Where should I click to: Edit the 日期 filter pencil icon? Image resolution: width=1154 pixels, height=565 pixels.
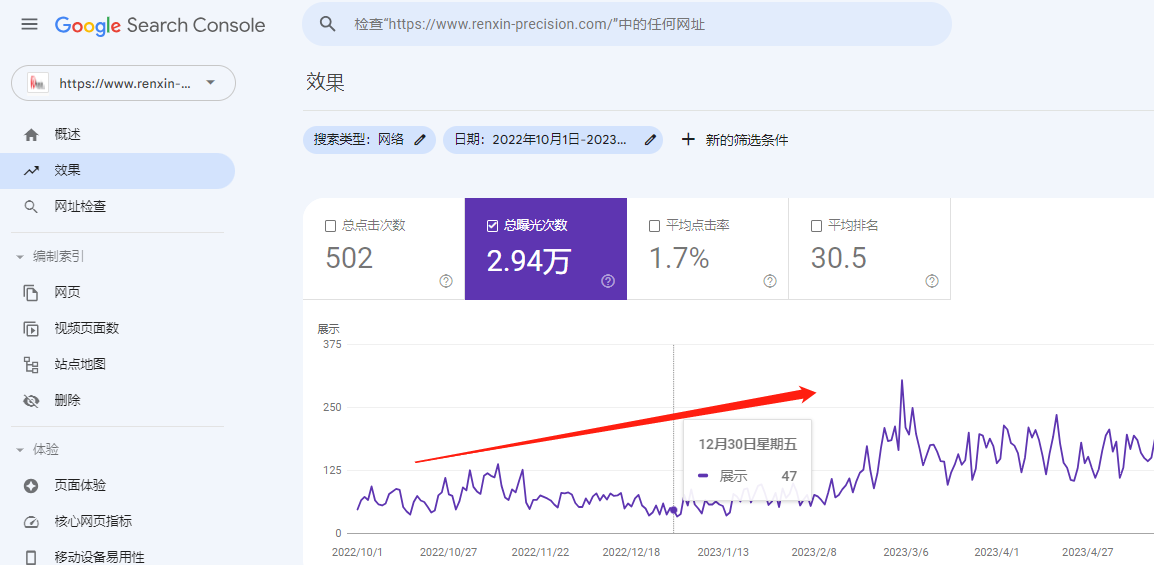(650, 140)
